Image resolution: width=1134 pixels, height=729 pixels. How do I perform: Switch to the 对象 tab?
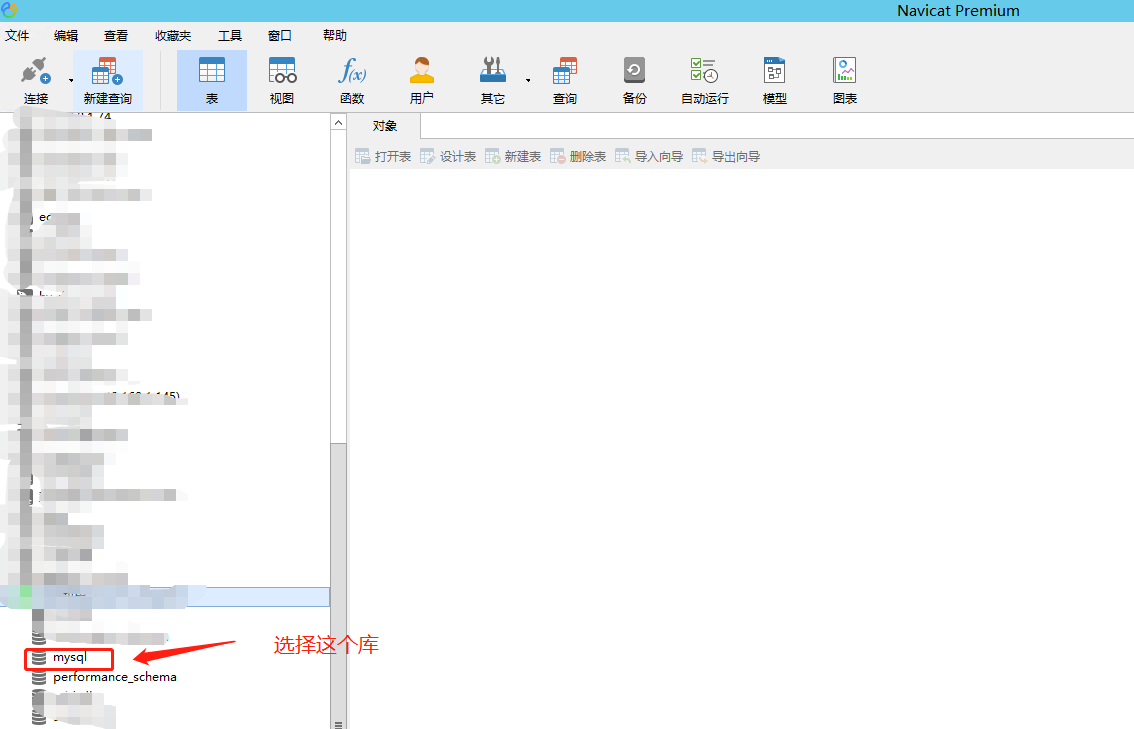coord(385,126)
